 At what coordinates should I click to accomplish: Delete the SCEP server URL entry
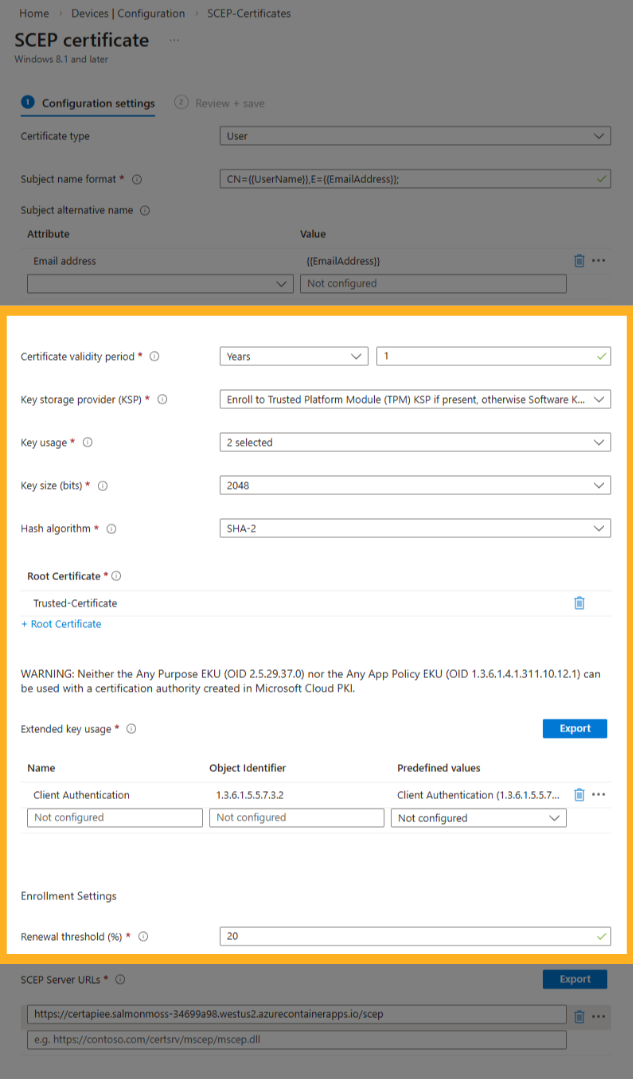579,1015
